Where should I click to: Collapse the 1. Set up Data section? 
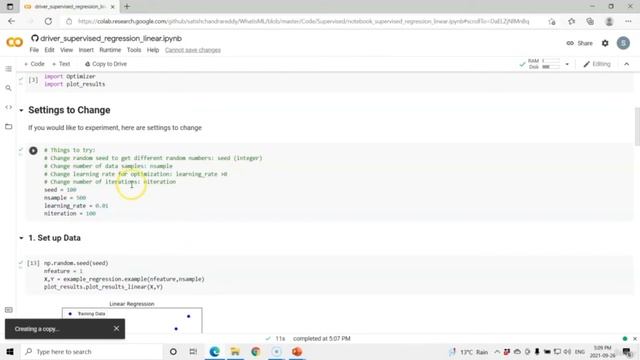(x=21, y=238)
